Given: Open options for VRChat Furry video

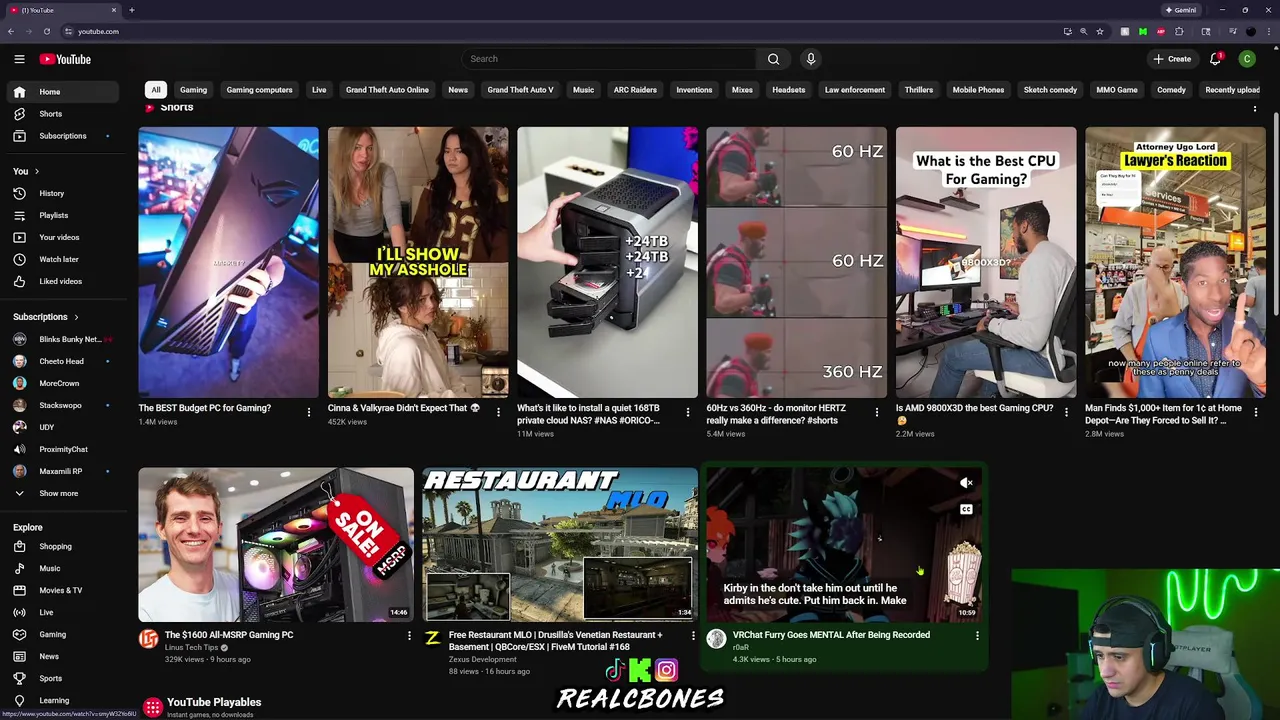Looking at the screenshot, I should (977, 635).
